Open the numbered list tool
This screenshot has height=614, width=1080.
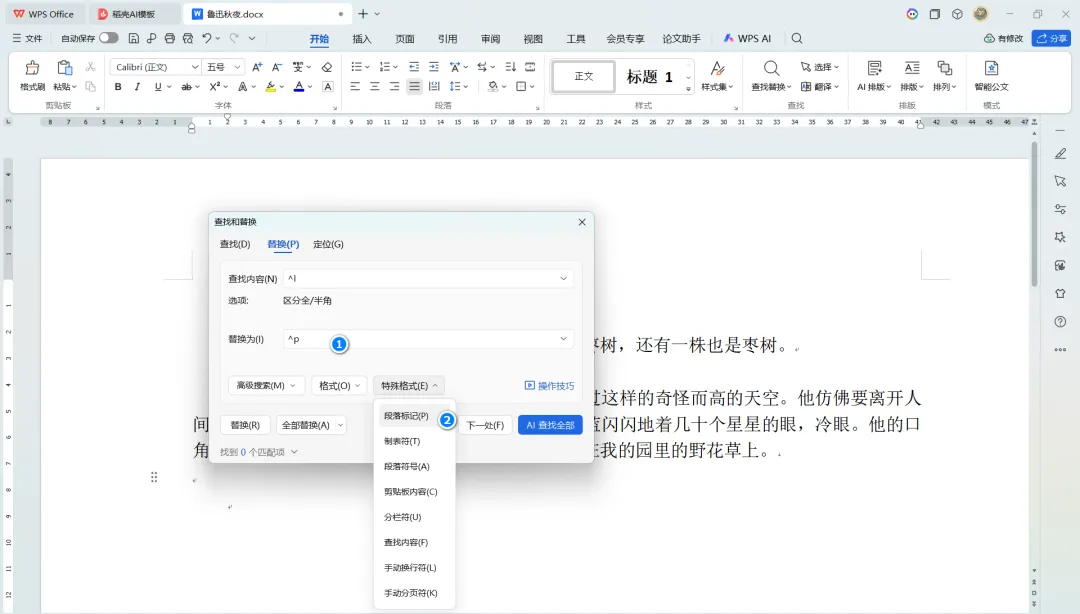click(385, 67)
